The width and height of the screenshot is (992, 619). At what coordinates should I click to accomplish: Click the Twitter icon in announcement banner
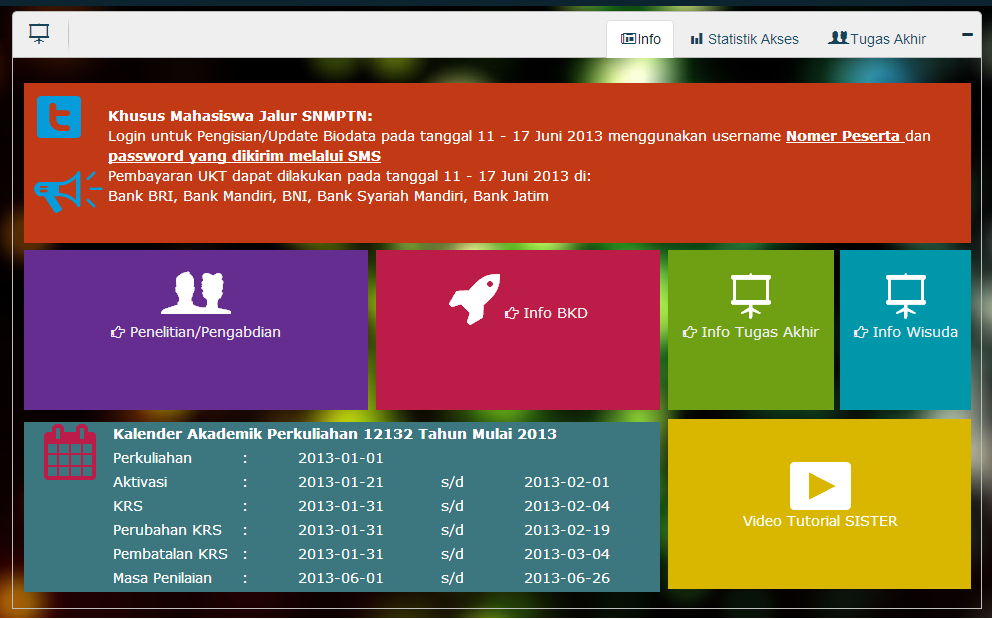pos(59,117)
